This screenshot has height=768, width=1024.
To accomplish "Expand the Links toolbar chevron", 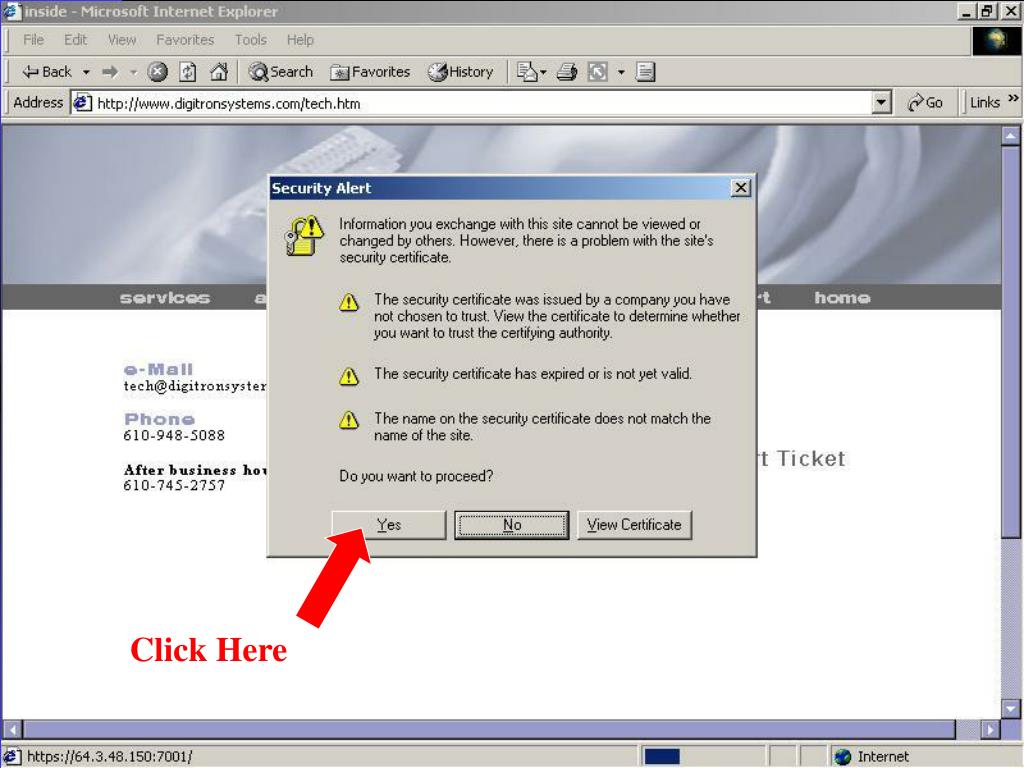I will (x=1013, y=99).
